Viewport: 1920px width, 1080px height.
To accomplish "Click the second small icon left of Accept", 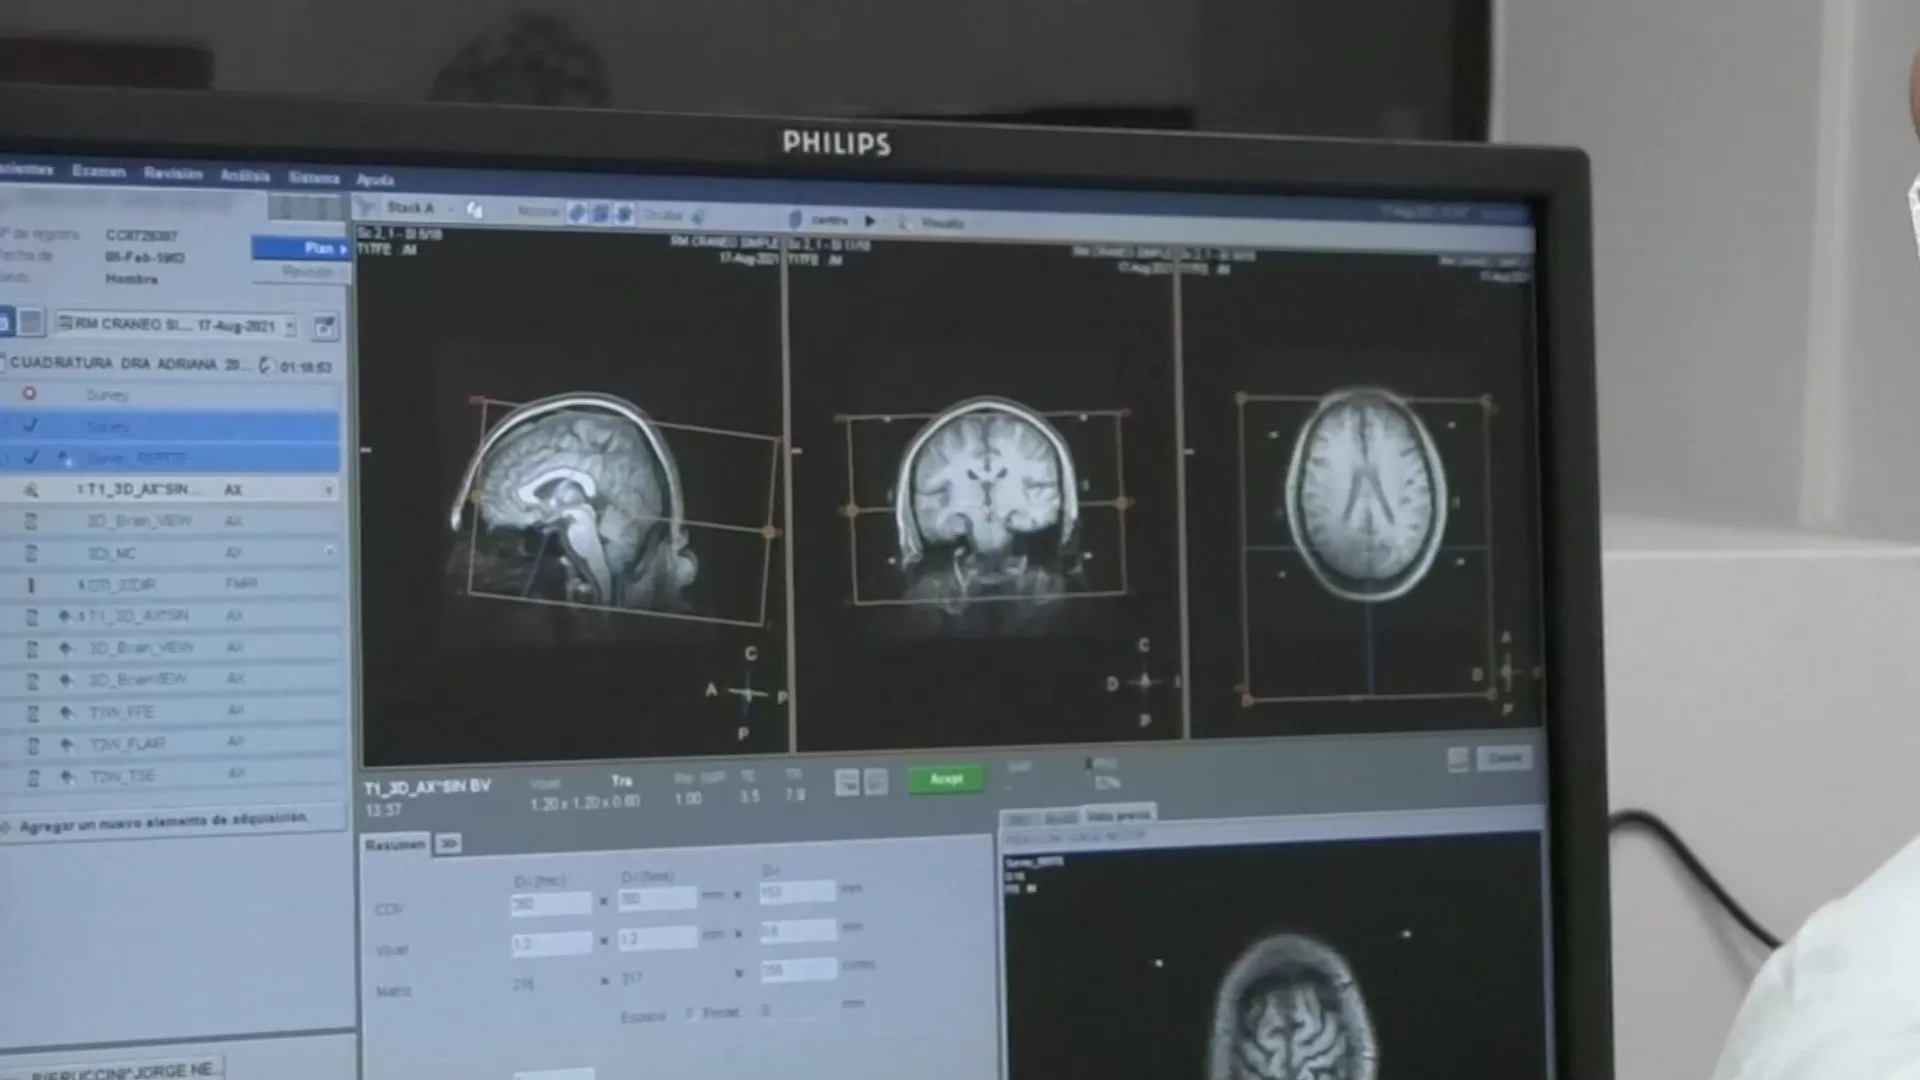I will pyautogui.click(x=875, y=782).
